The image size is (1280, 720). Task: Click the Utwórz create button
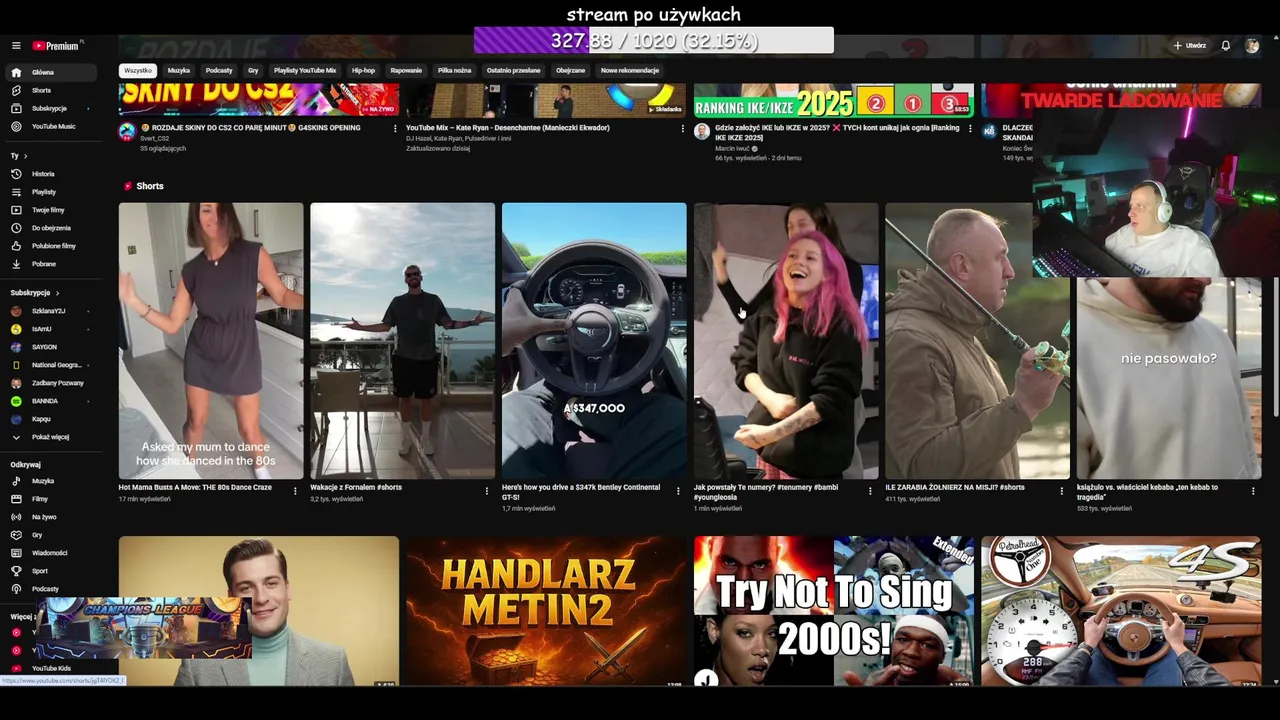(x=1190, y=46)
